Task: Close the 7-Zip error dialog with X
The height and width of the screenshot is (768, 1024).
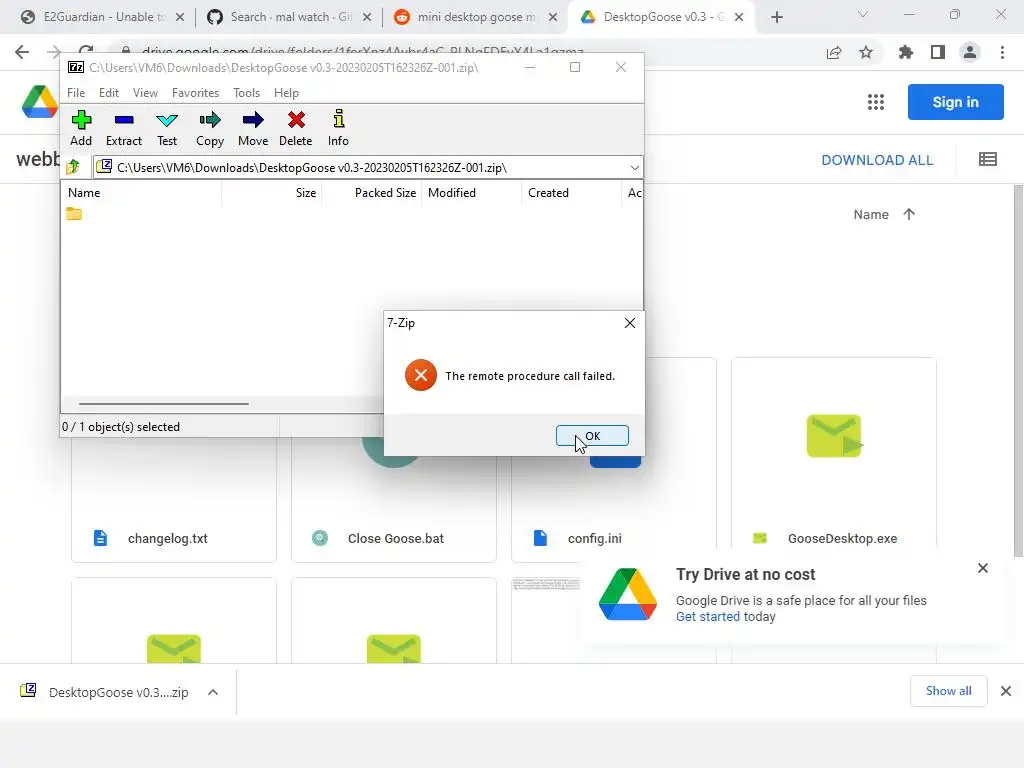Action: pyautogui.click(x=630, y=323)
